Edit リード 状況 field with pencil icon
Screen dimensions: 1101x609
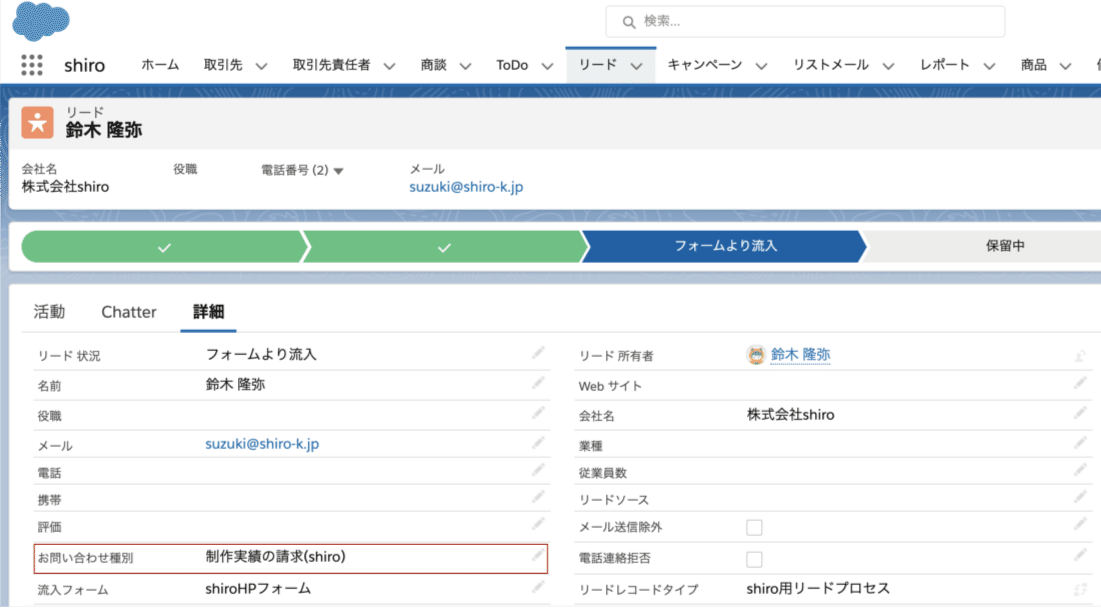pyautogui.click(x=538, y=353)
